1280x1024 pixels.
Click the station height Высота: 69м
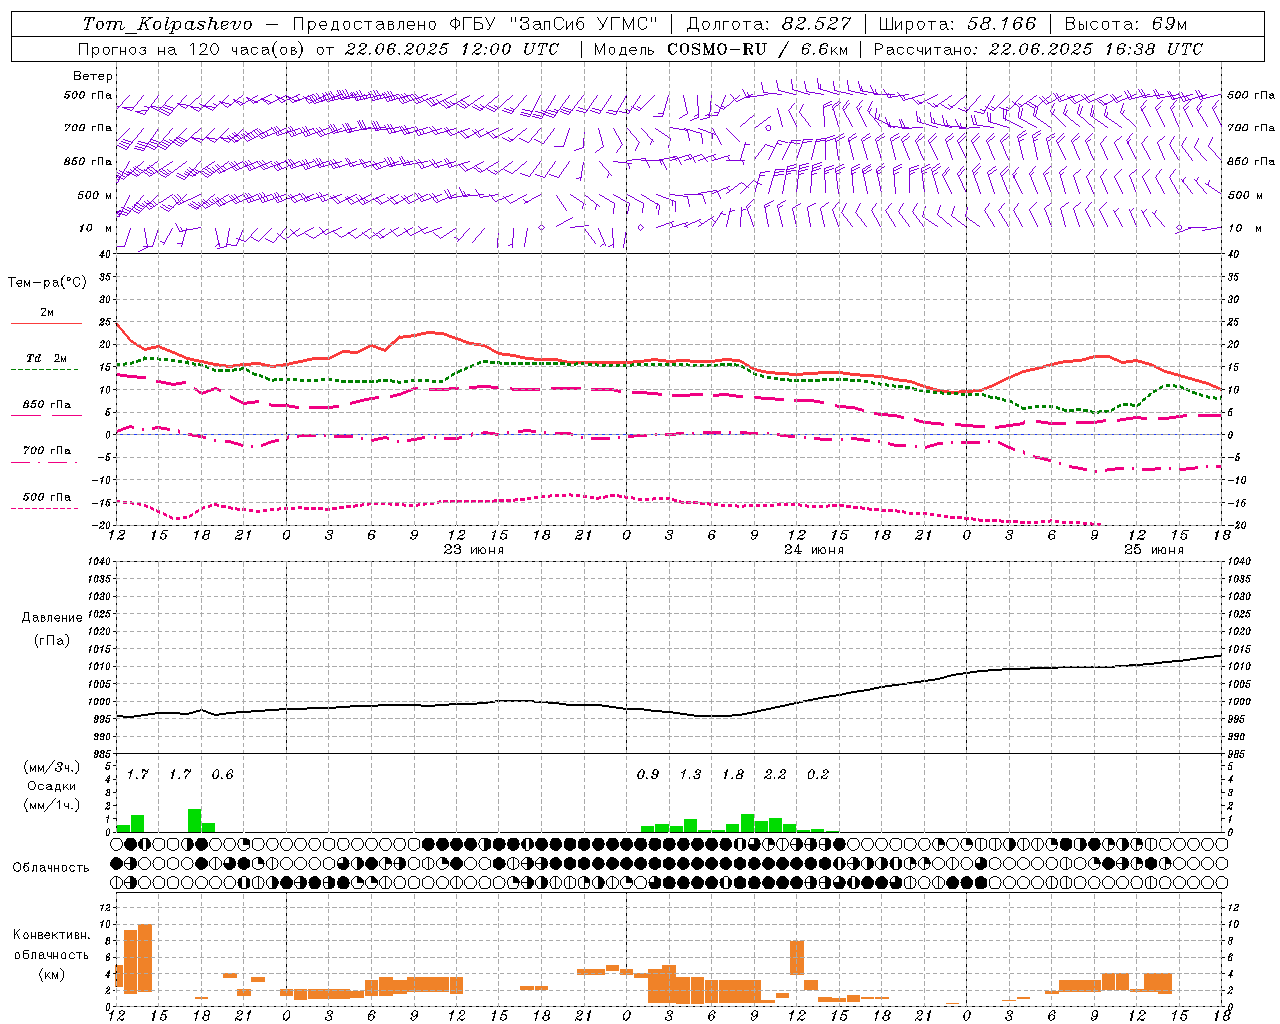coord(1126,24)
